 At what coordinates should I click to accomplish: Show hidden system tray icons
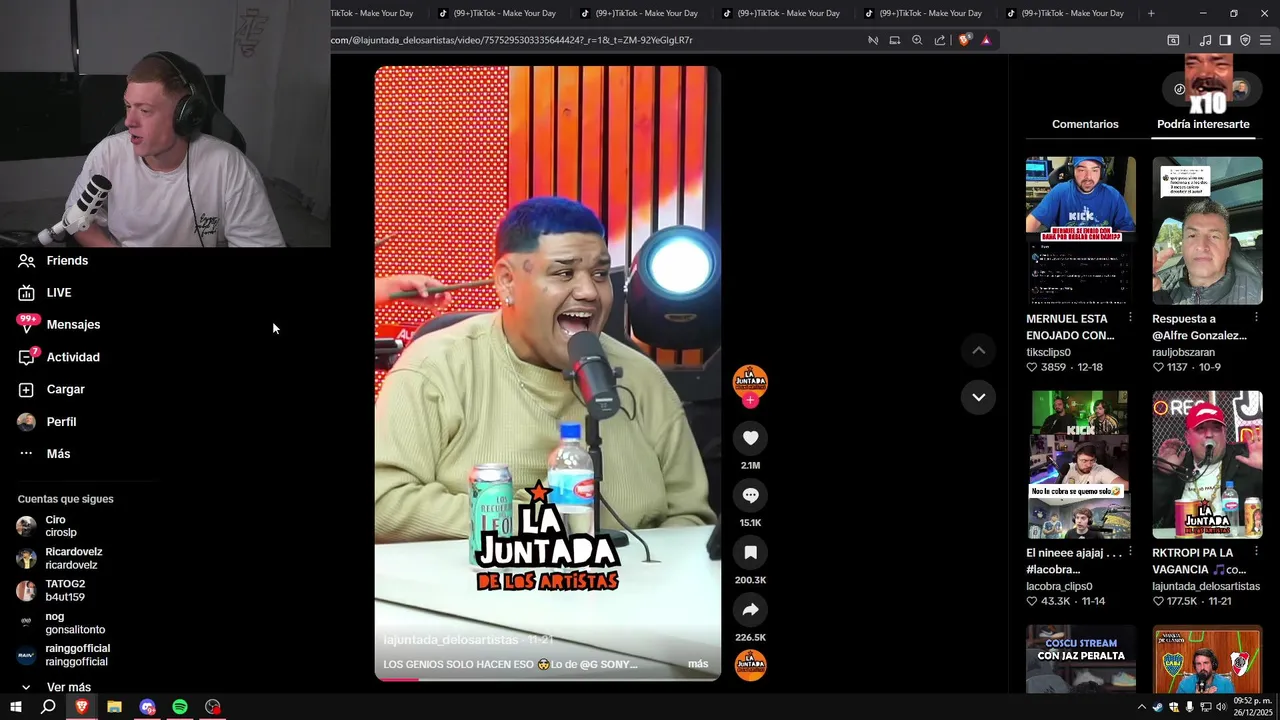pos(1141,707)
